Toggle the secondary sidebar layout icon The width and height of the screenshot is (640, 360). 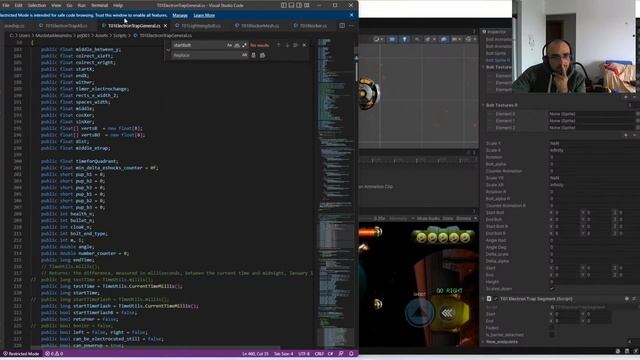(x=299, y=5)
